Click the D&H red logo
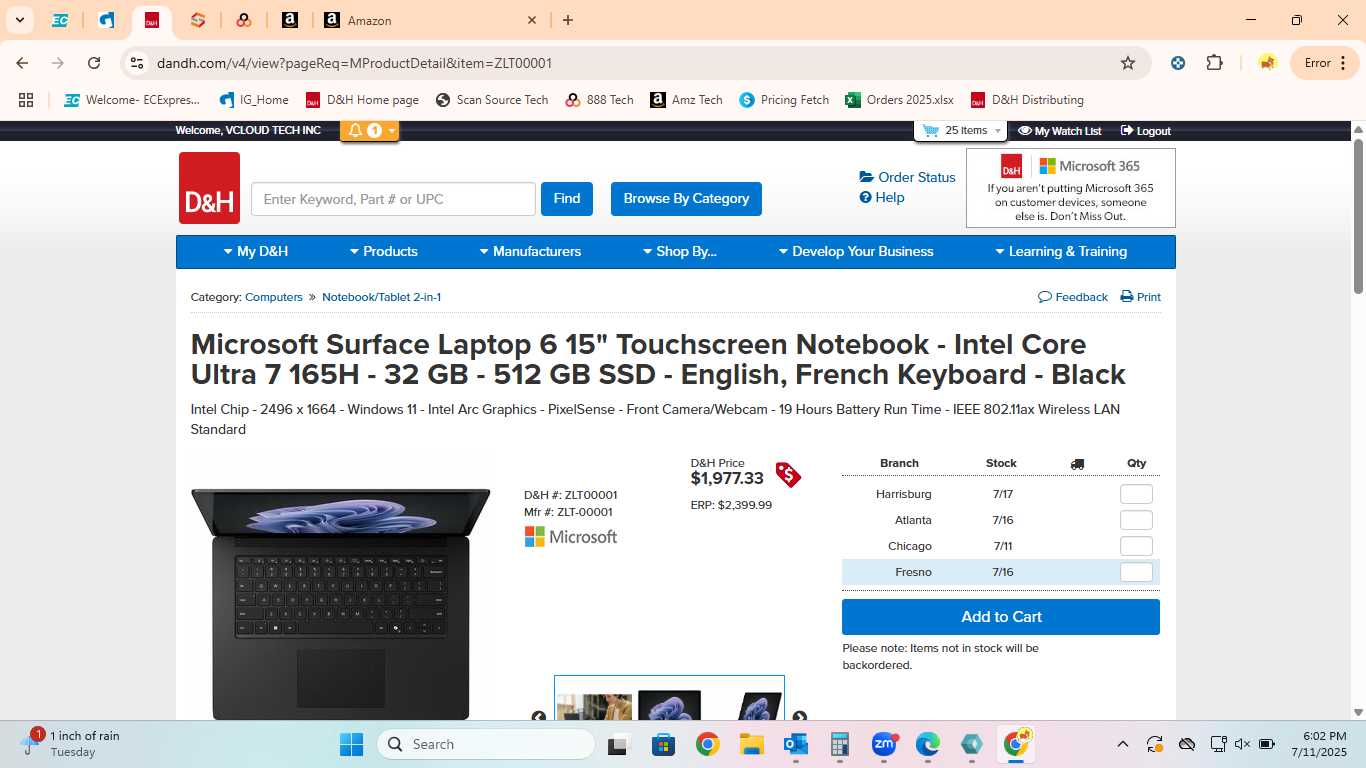1366x768 pixels. point(209,188)
